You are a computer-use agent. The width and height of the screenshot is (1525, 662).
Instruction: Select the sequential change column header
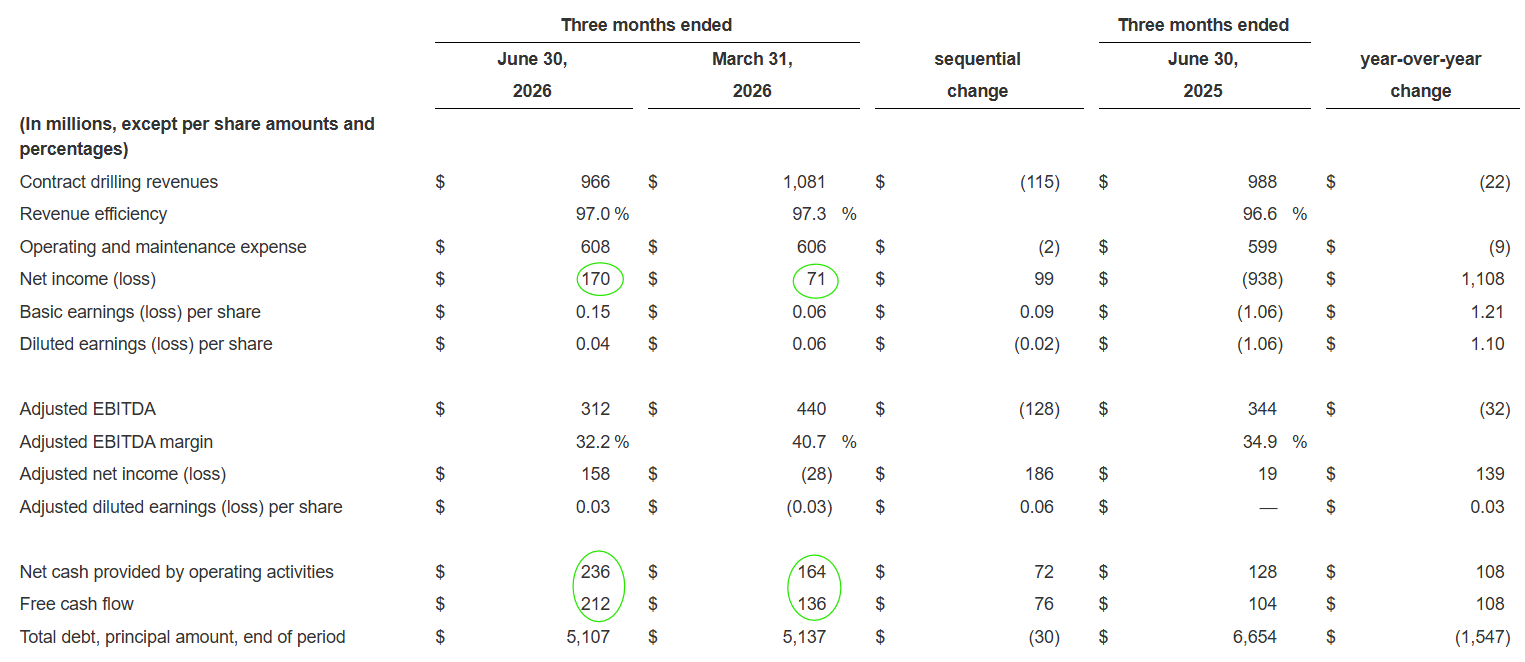click(977, 75)
